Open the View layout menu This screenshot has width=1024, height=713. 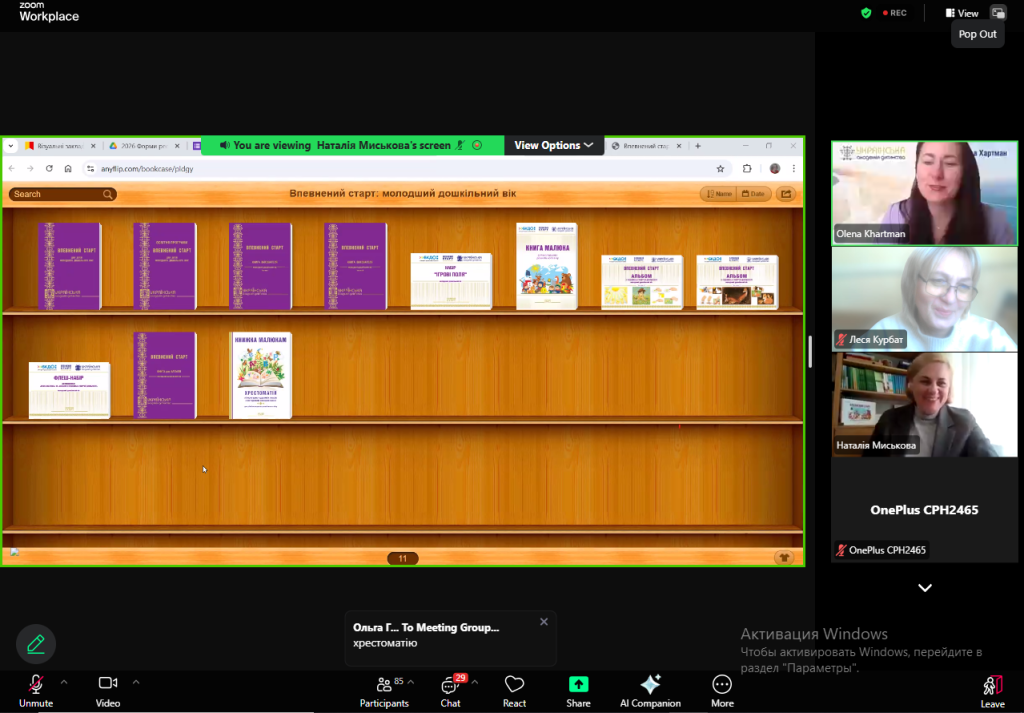(962, 13)
